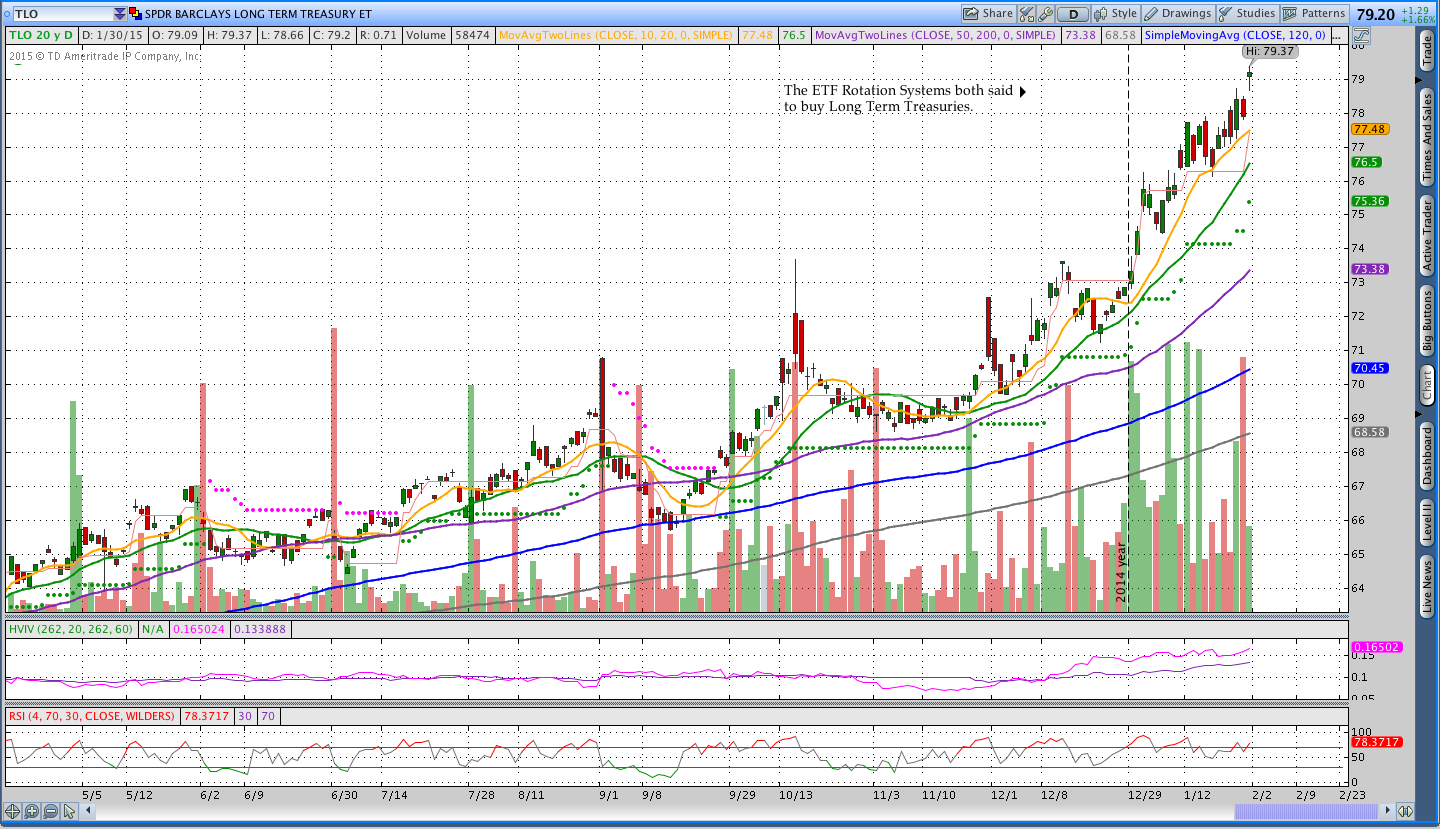
Task: Open the Style menu
Action: point(1116,14)
